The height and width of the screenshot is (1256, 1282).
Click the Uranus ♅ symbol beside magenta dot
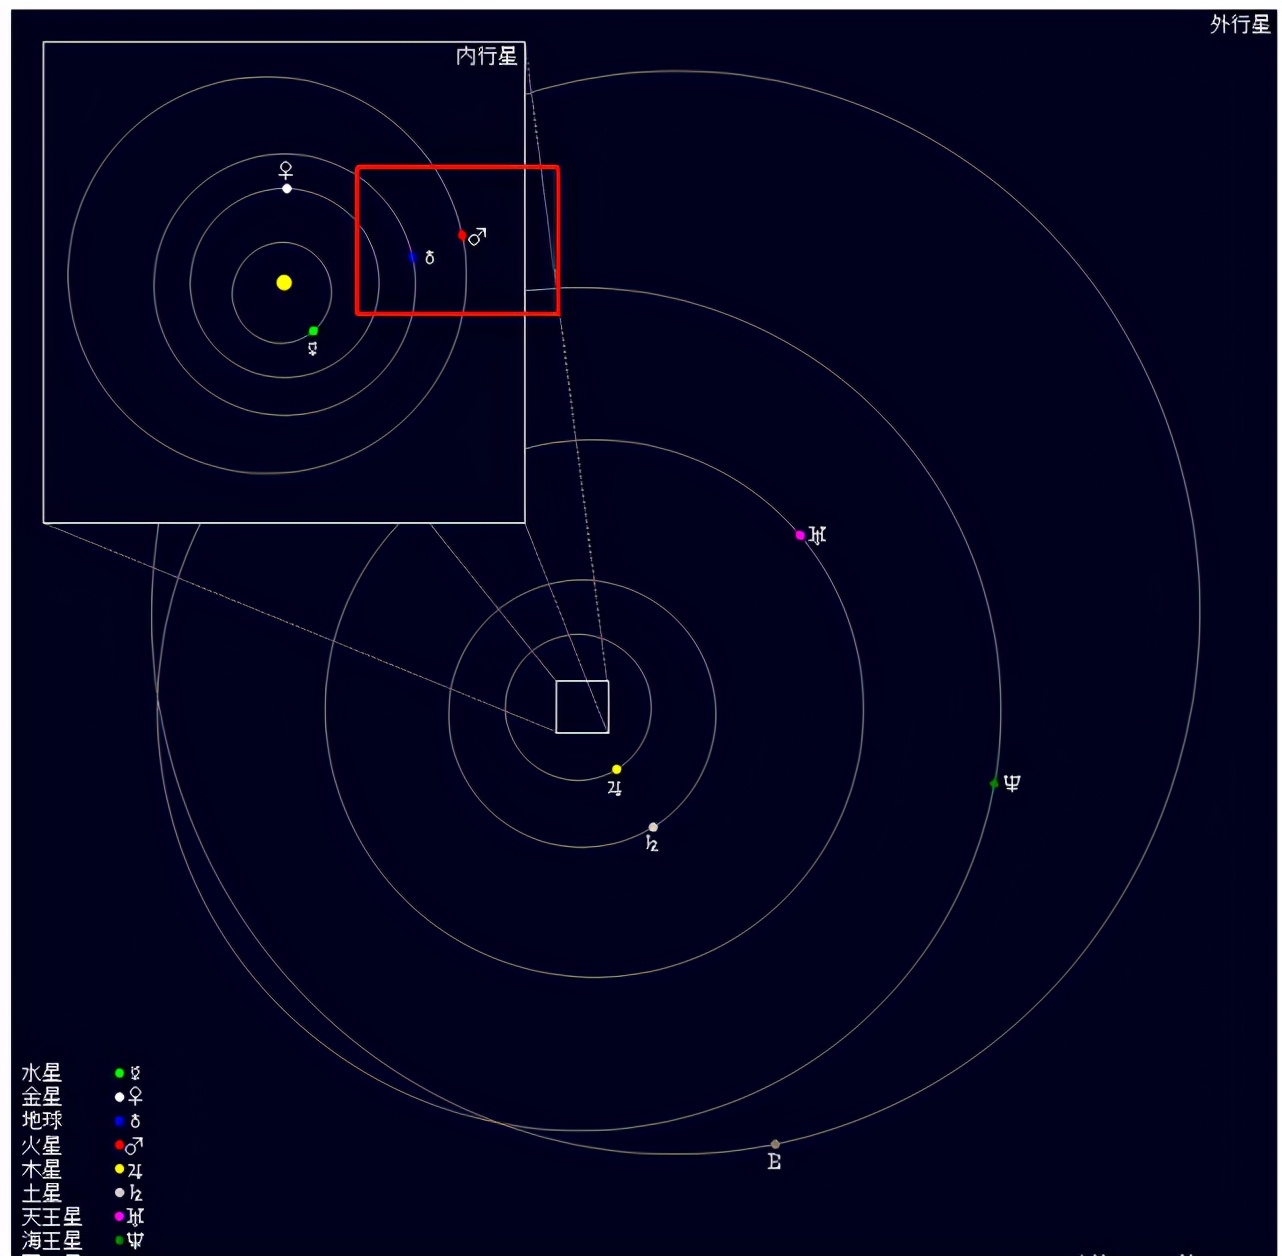[817, 535]
